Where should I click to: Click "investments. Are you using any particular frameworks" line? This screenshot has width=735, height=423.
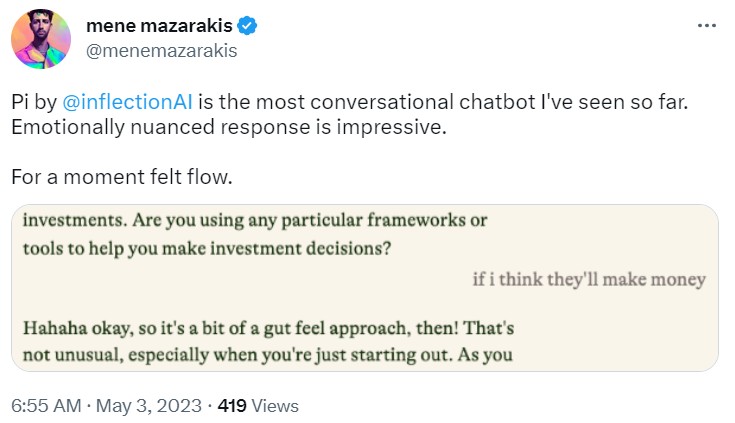255,220
